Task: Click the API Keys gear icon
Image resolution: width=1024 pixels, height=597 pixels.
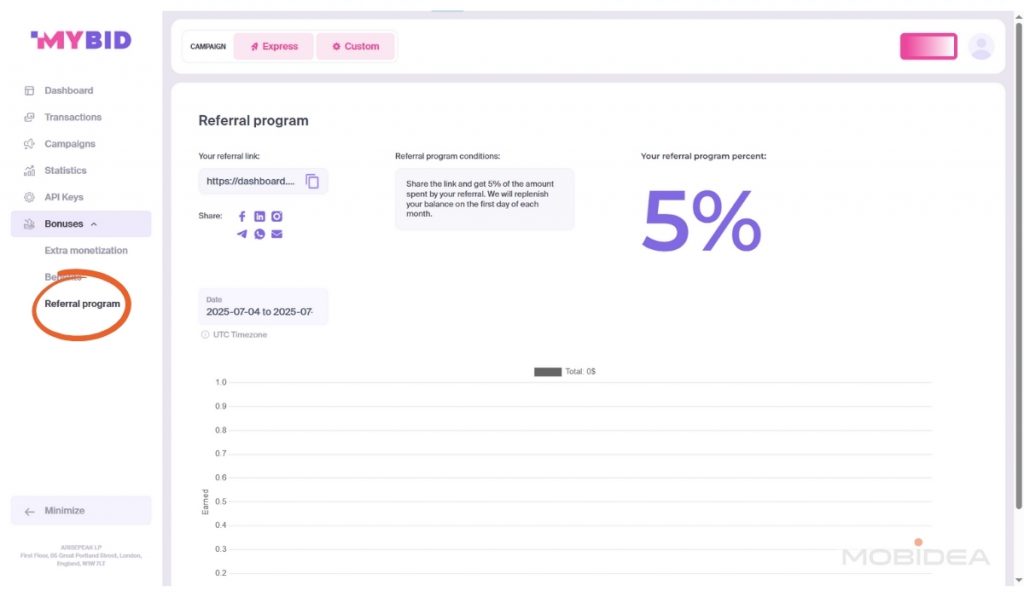Action: 31,197
